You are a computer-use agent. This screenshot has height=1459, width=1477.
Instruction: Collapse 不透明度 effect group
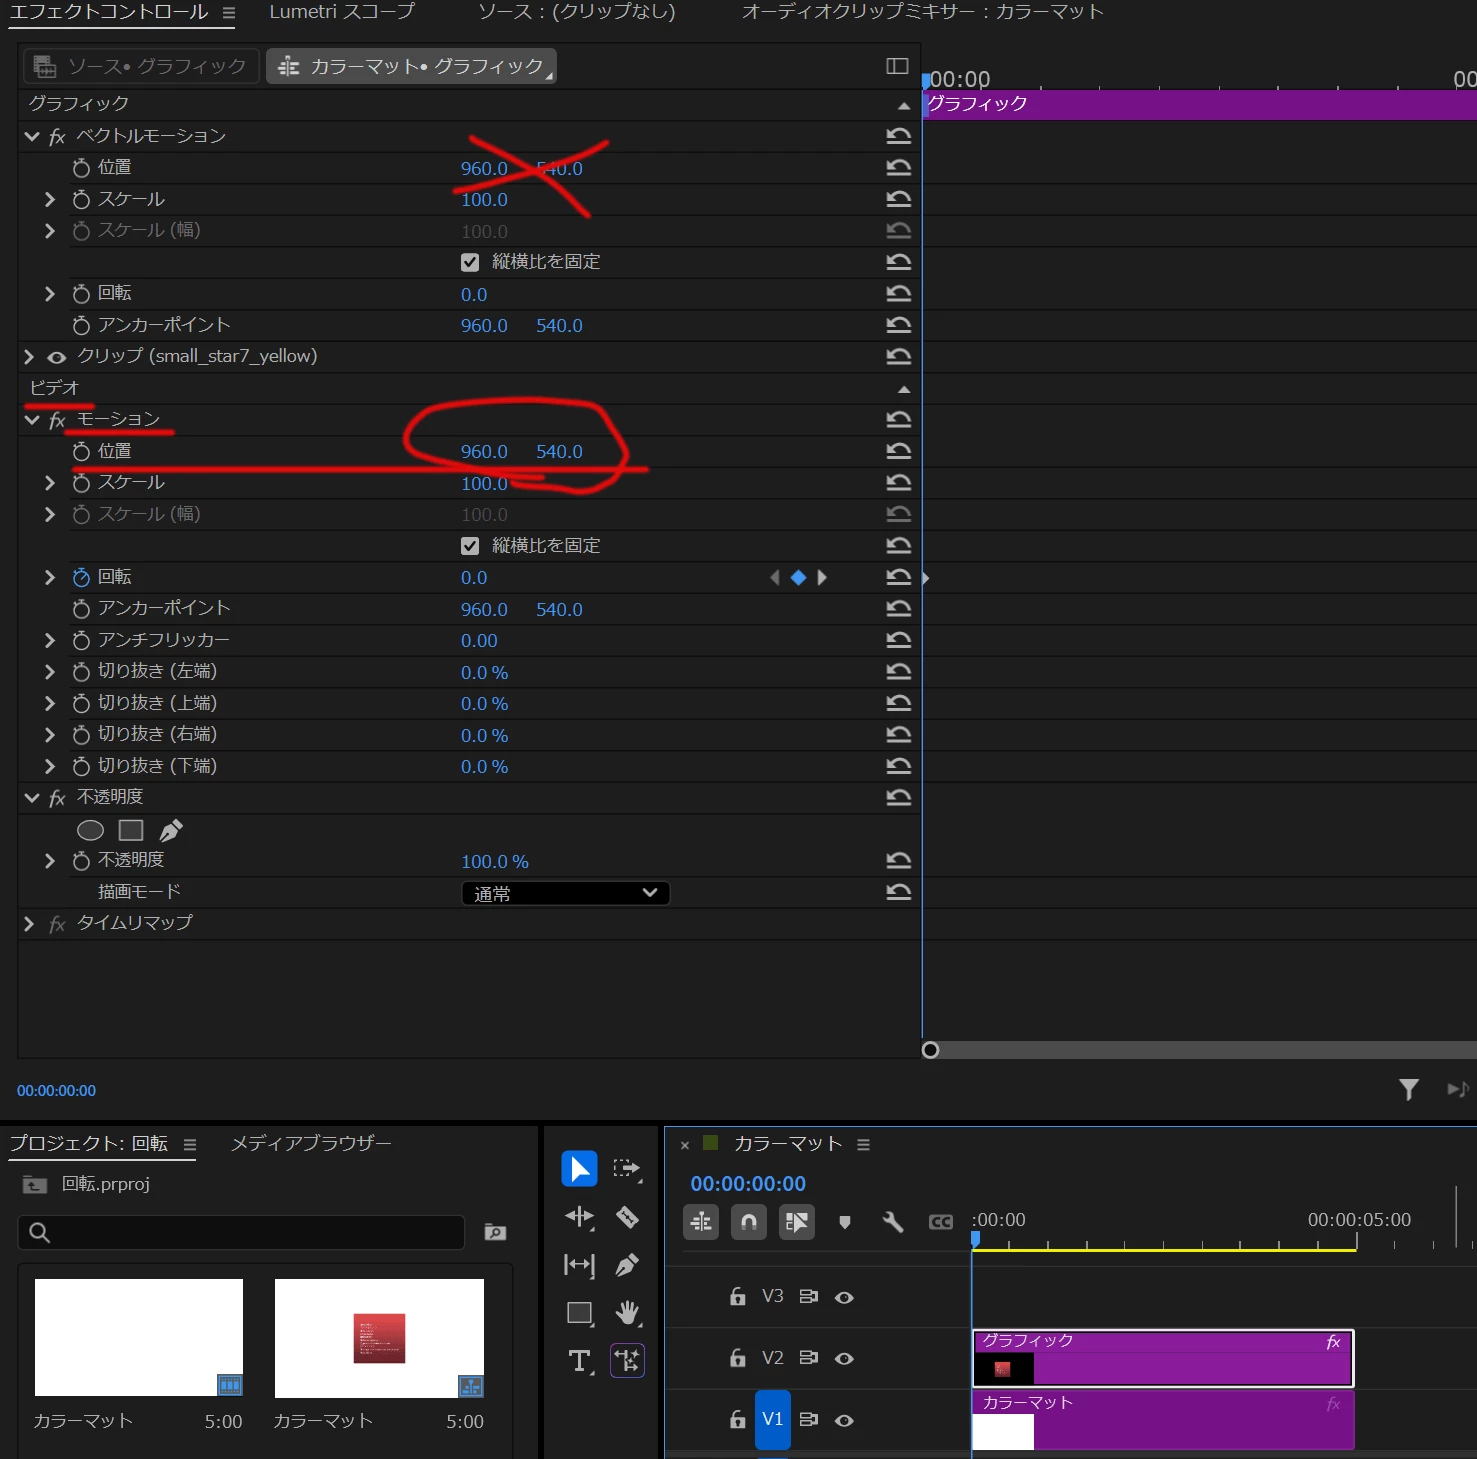[x=32, y=798]
